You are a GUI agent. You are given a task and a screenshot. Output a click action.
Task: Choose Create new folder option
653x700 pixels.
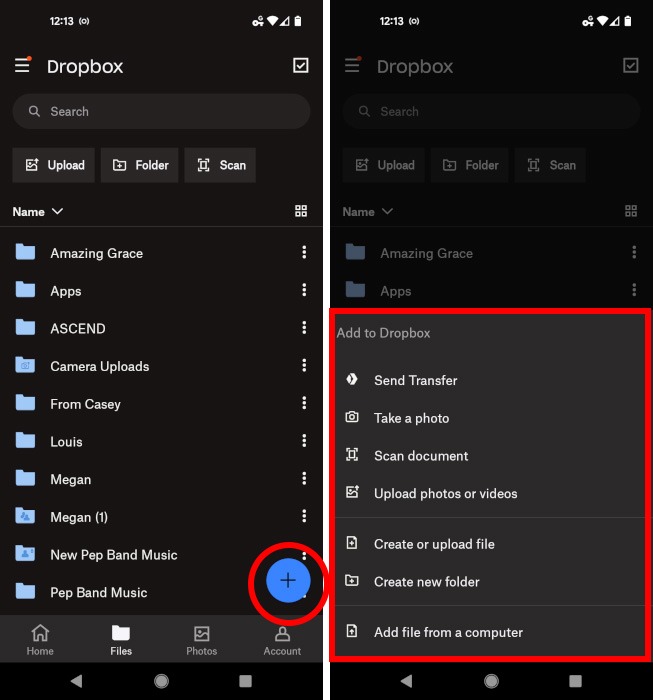pos(490,581)
